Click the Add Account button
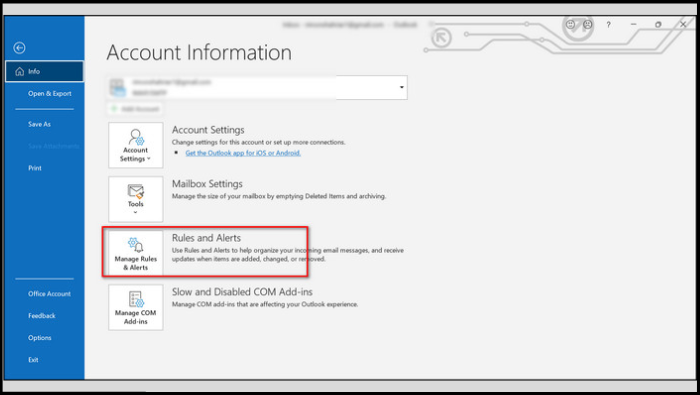The height and width of the screenshot is (395, 700). tap(135, 109)
